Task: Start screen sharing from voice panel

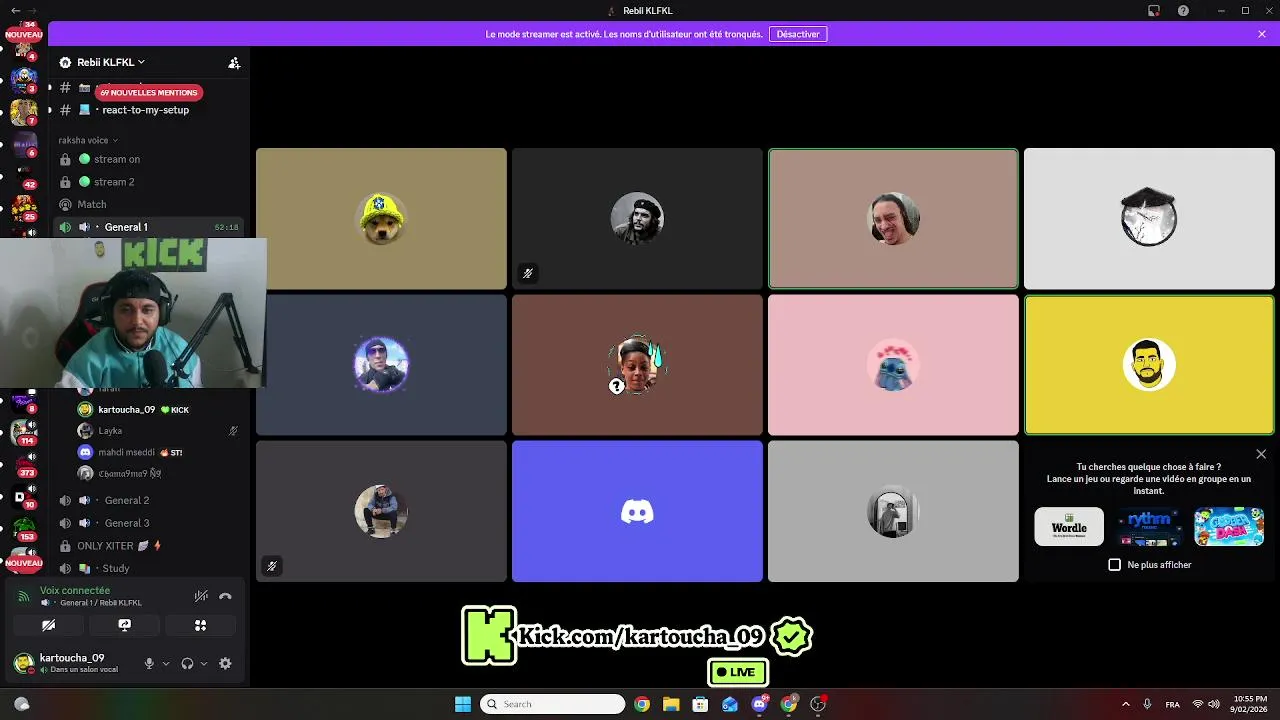Action: 124,625
